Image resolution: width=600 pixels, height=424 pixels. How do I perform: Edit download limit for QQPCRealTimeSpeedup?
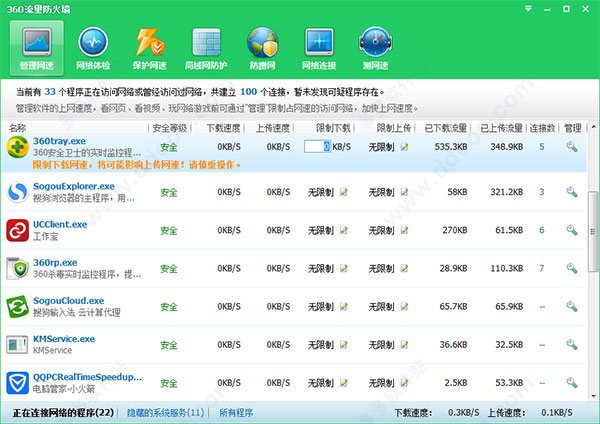click(344, 383)
